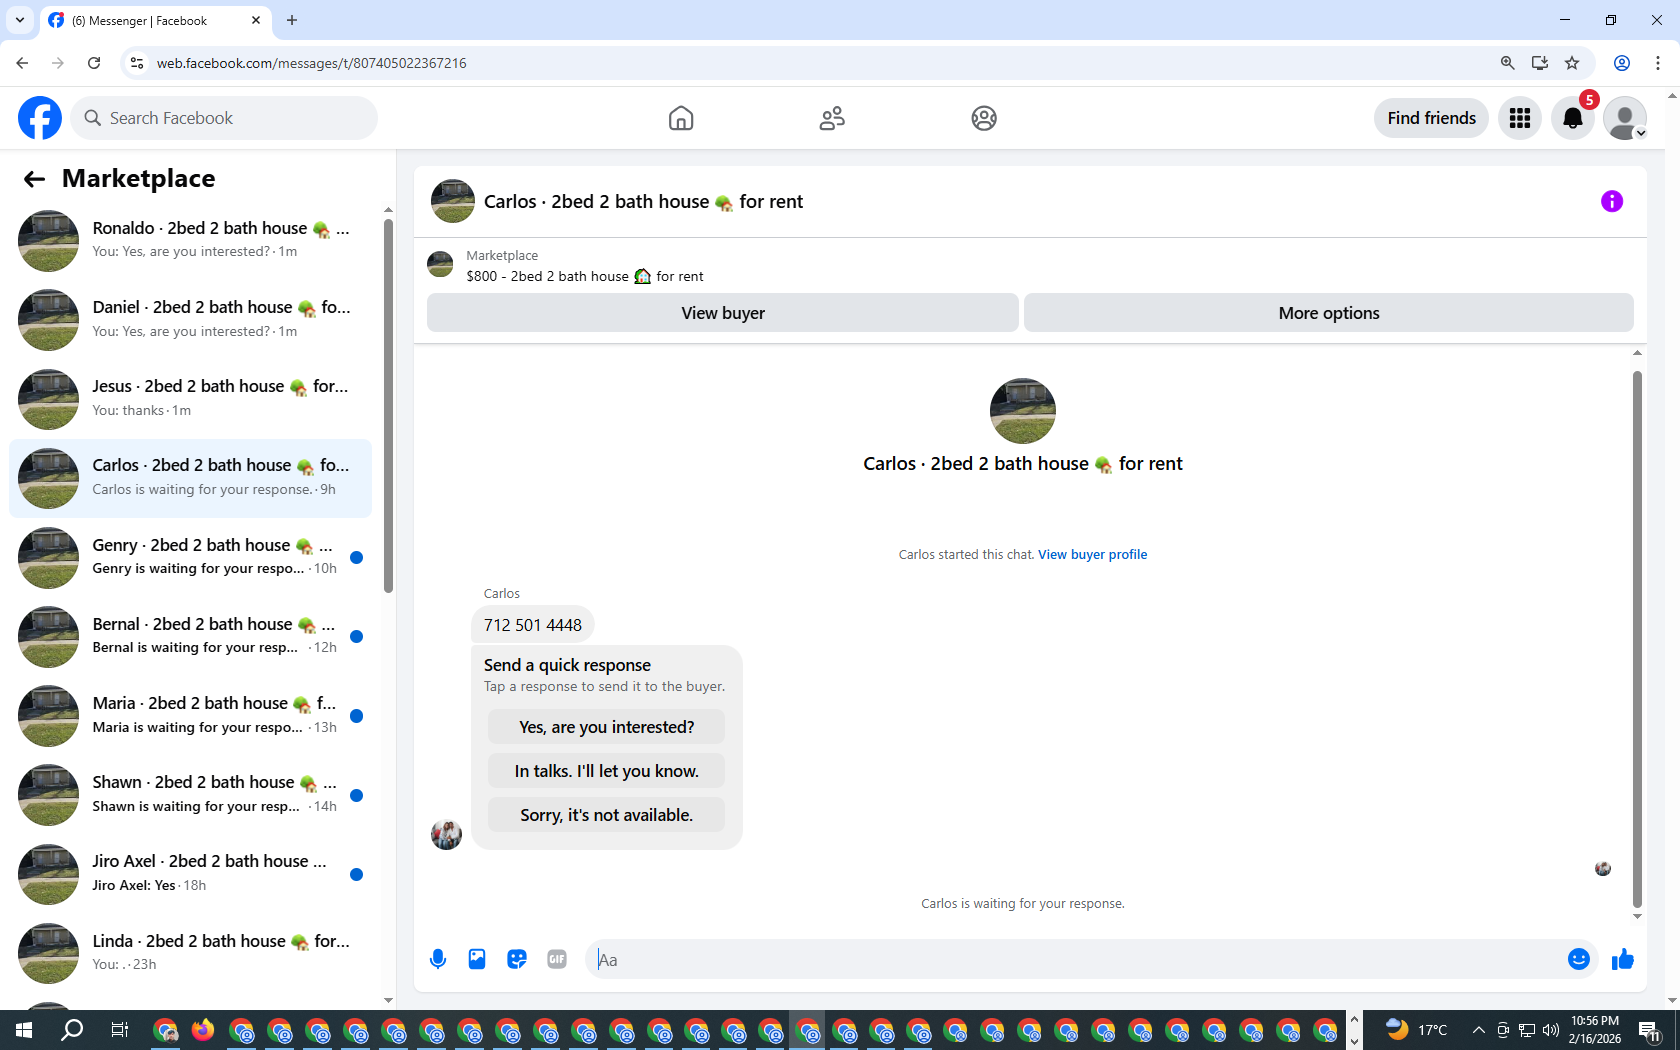Open Chrome three-dot menu

[1658, 63]
